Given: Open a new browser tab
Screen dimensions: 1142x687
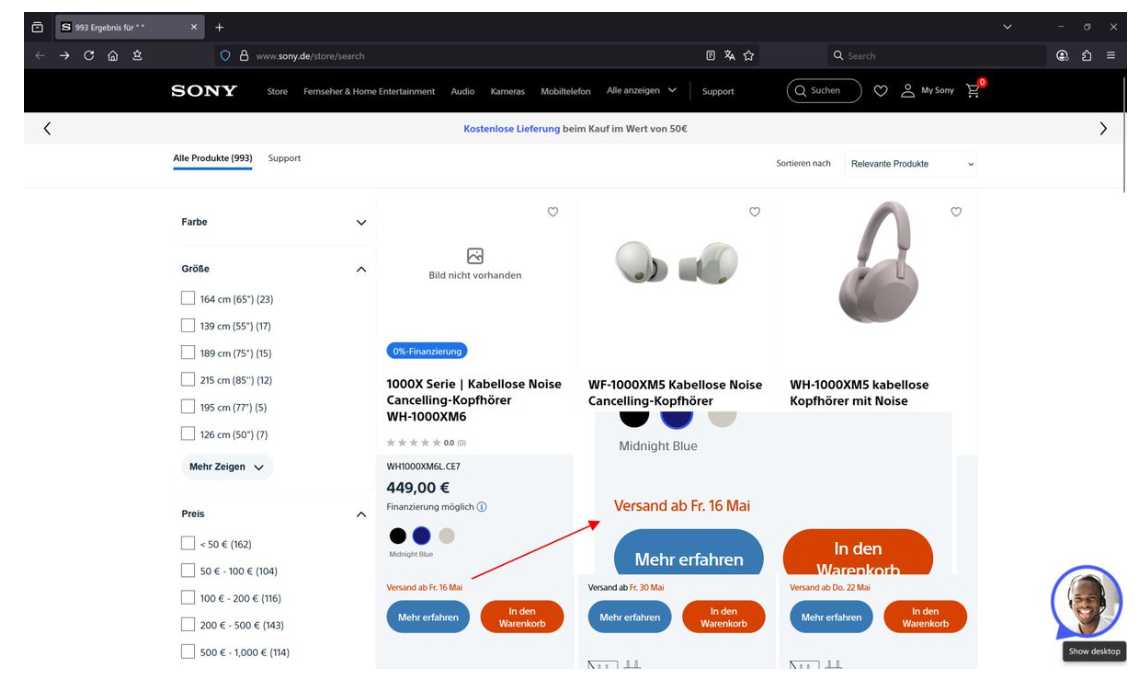Looking at the screenshot, I should pos(219,27).
